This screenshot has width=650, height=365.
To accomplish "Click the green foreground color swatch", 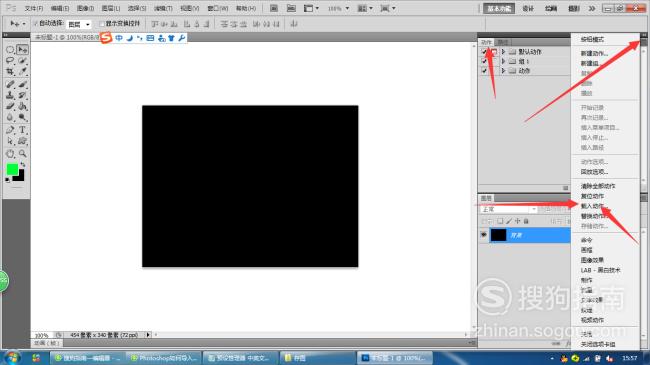I will tap(12, 169).
